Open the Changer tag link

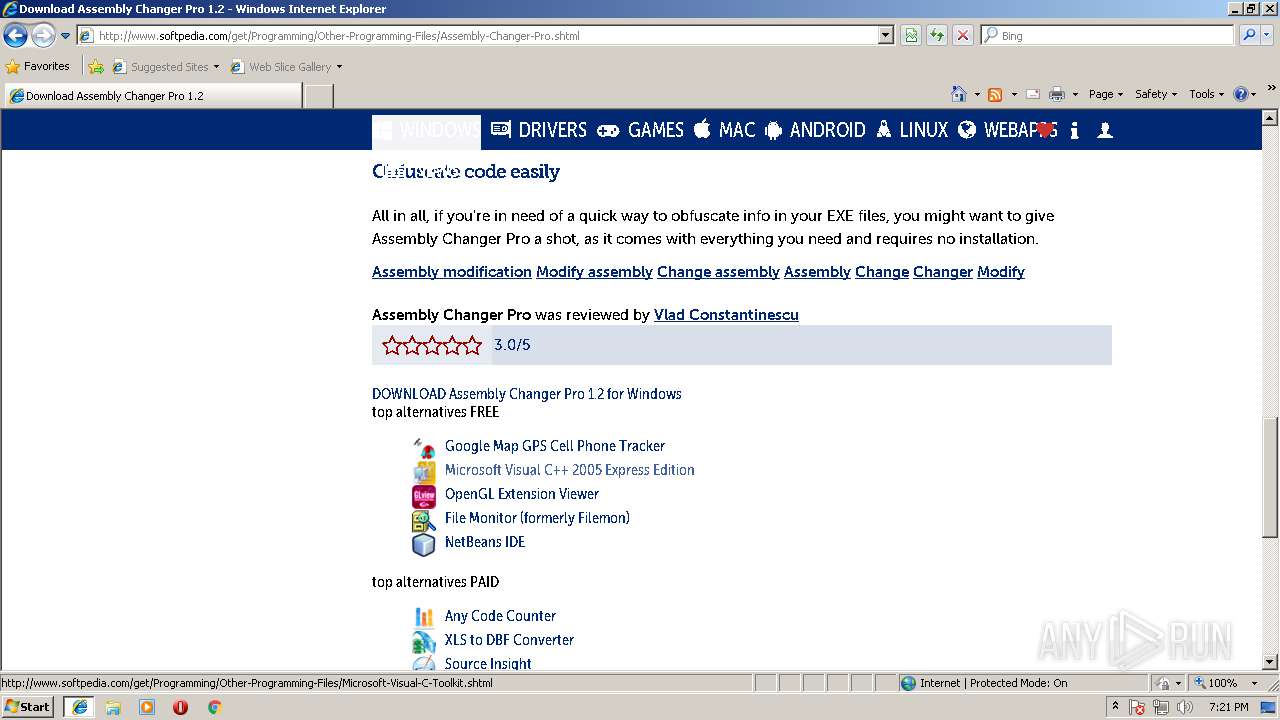coord(943,272)
